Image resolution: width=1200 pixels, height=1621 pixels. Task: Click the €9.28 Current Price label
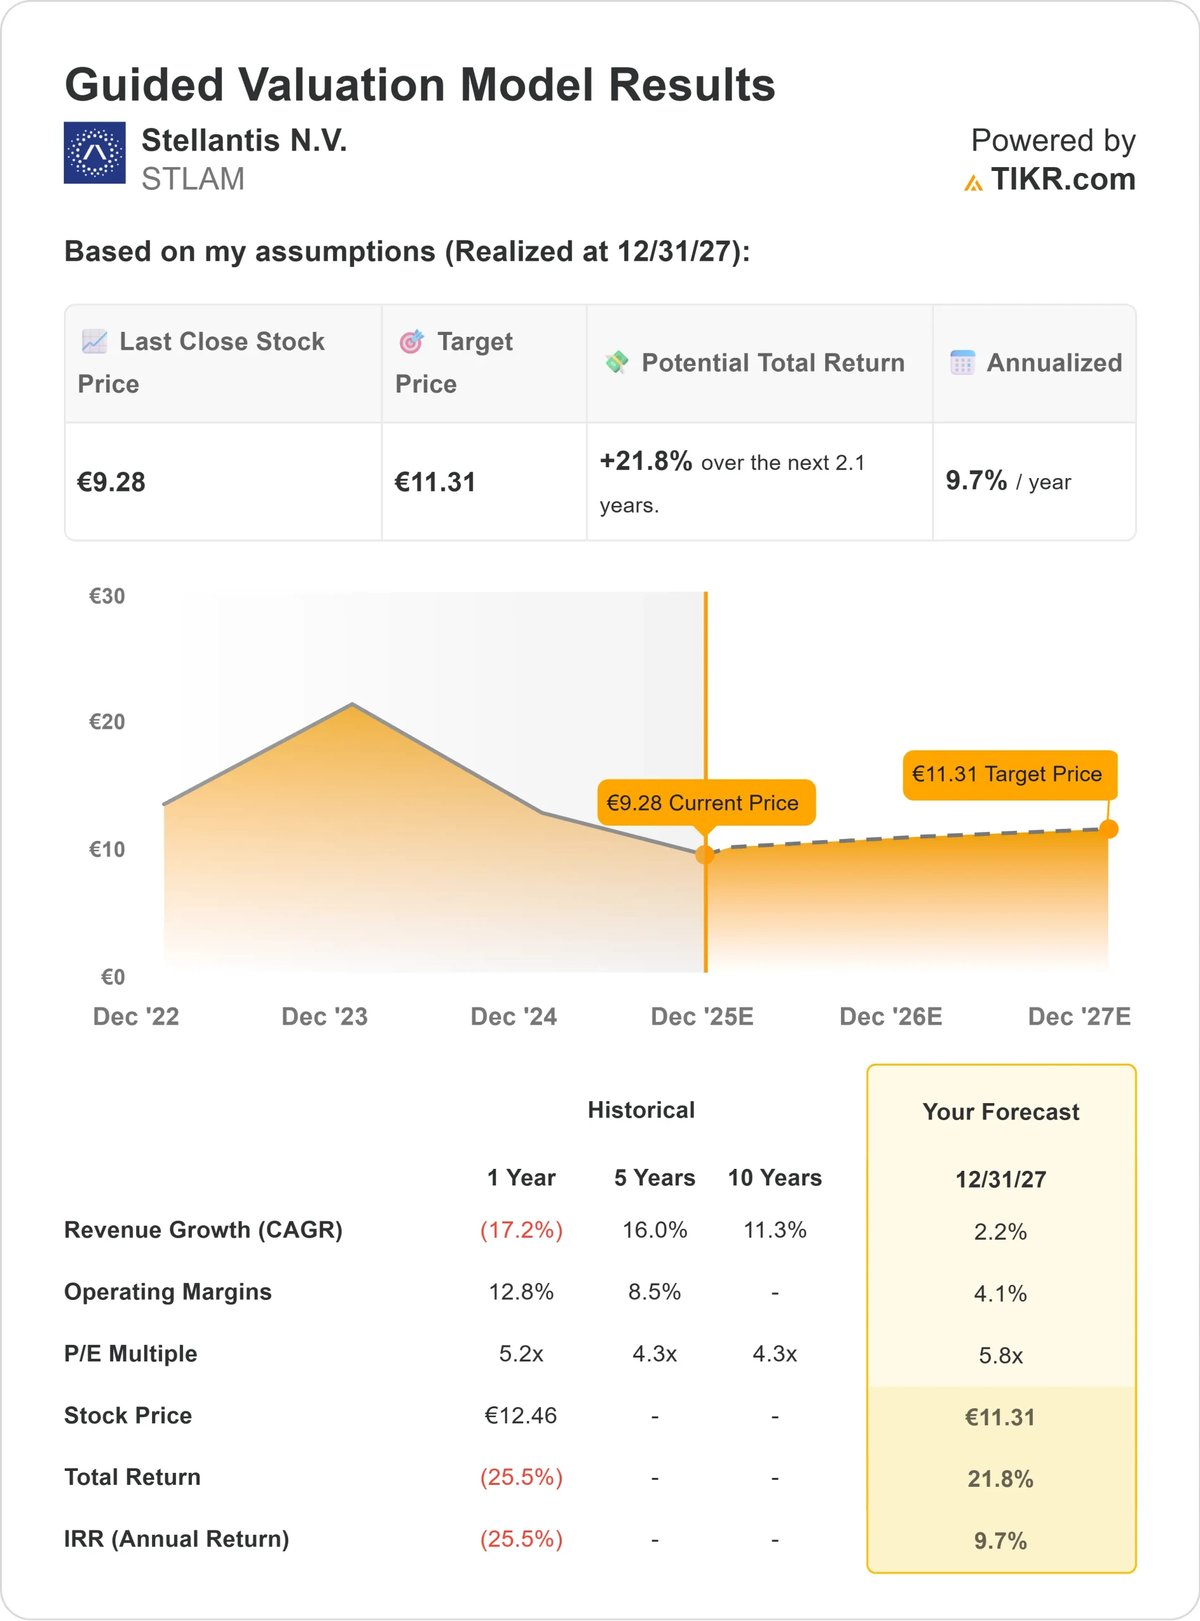pyautogui.click(x=703, y=803)
